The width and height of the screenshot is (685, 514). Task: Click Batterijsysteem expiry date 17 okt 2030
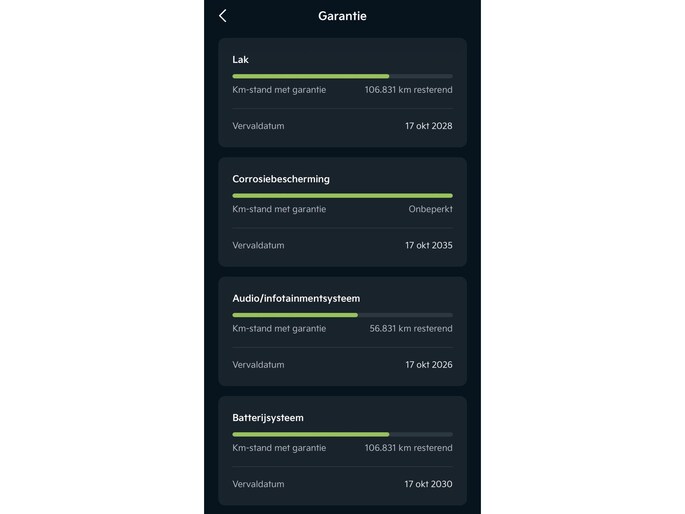point(428,484)
